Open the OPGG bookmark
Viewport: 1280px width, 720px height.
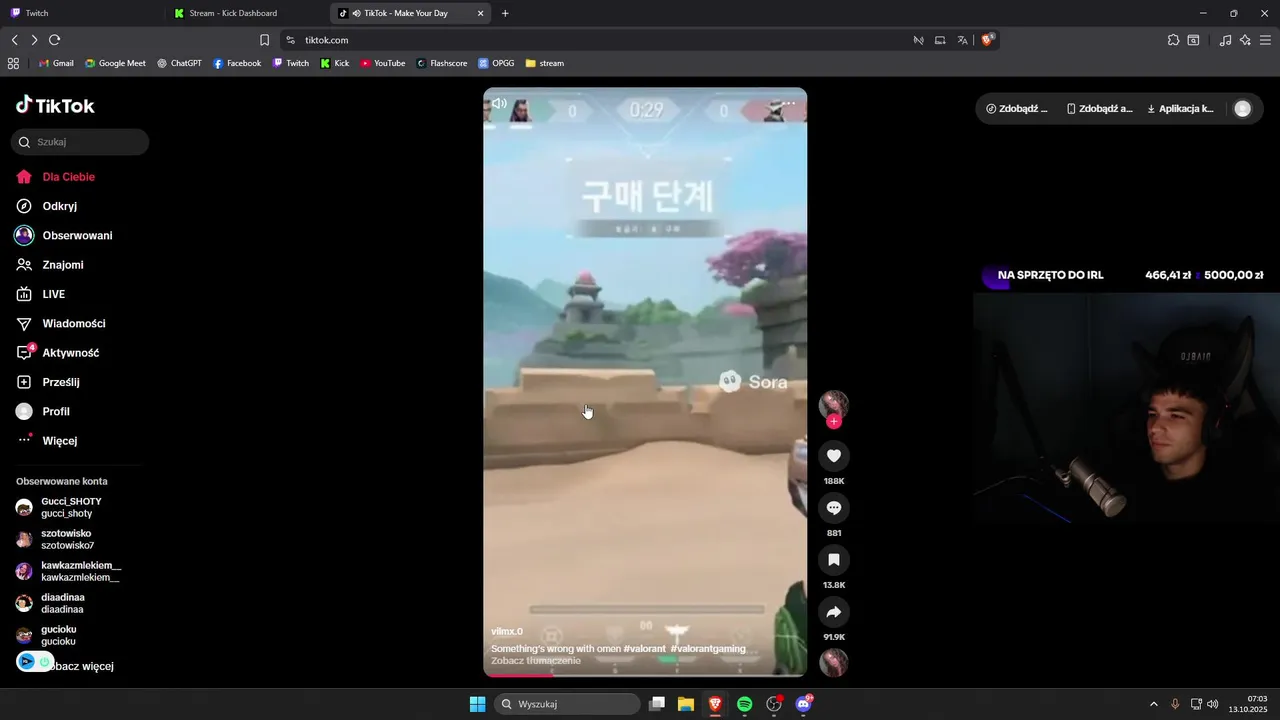click(496, 63)
